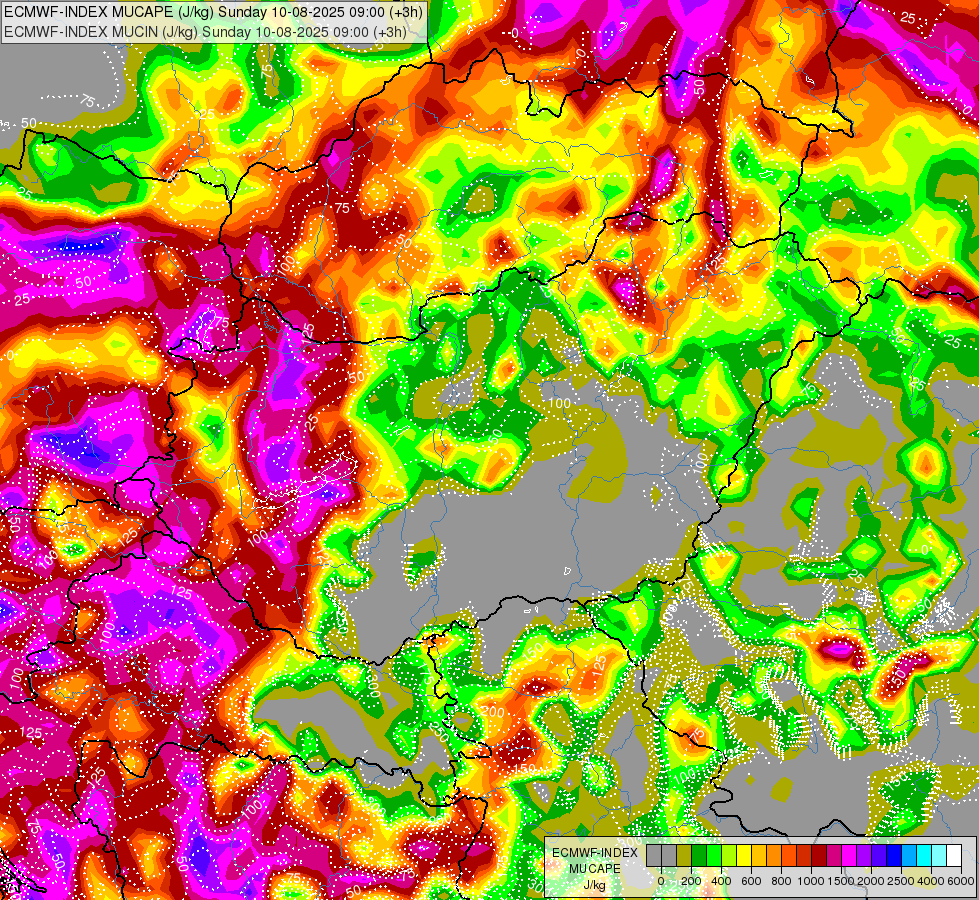The image size is (979, 900).
Task: Click the dark blue legend swatch
Action: (x=894, y=855)
